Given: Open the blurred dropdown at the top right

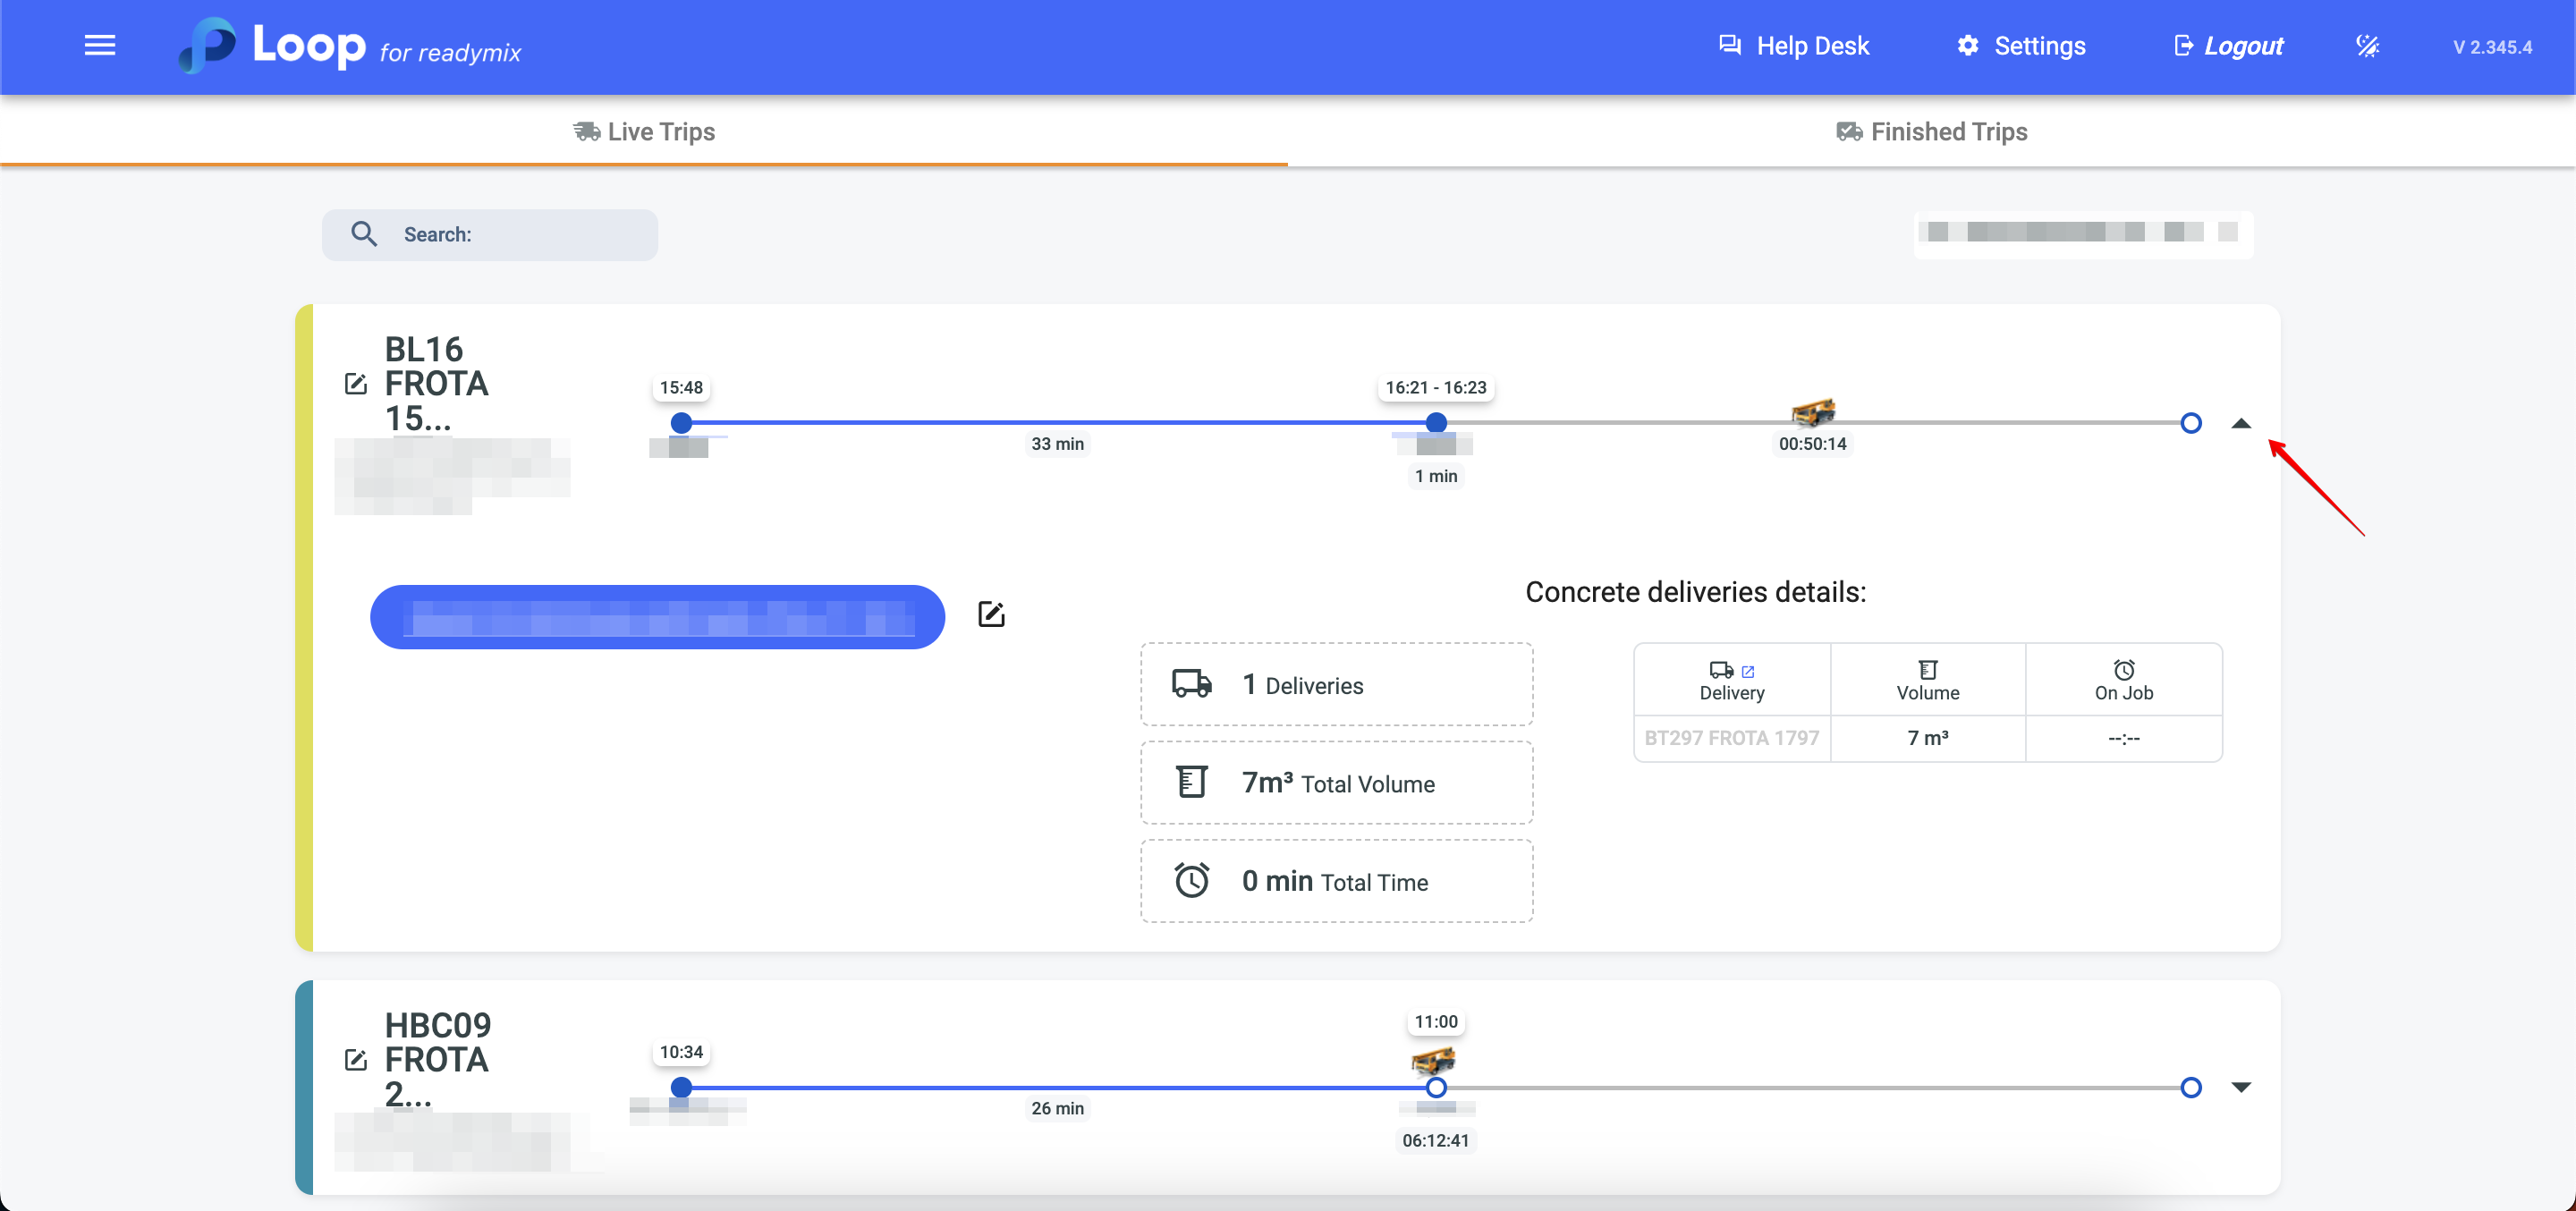Looking at the screenshot, I should click(2083, 233).
